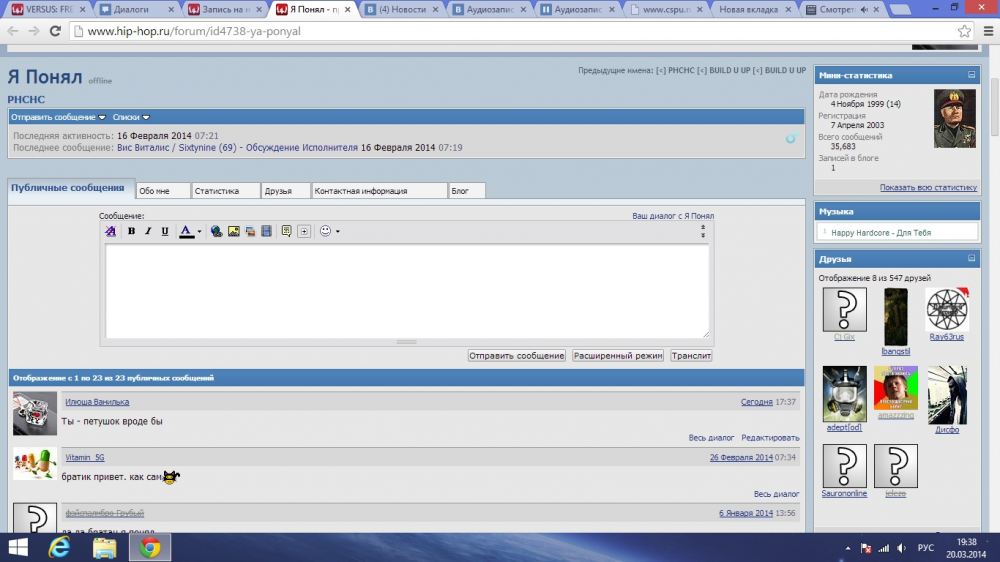1000x562 pixels.
Task: Click the Транслит button
Action: pos(691,355)
